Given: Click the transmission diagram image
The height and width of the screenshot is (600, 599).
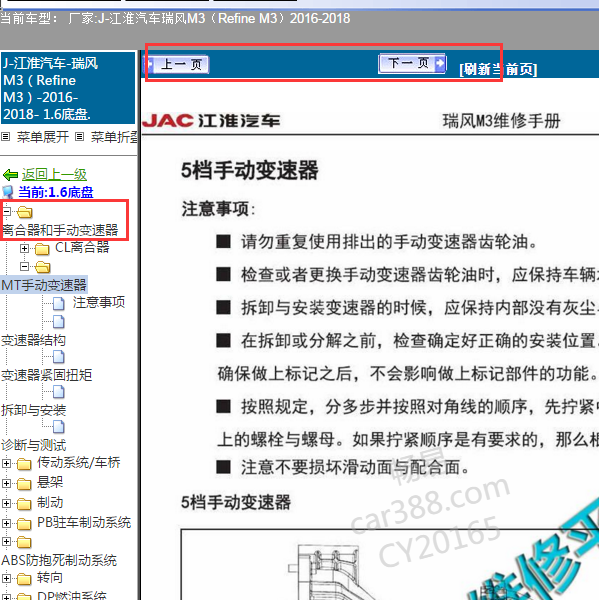Looking at the screenshot, I should 390,564.
